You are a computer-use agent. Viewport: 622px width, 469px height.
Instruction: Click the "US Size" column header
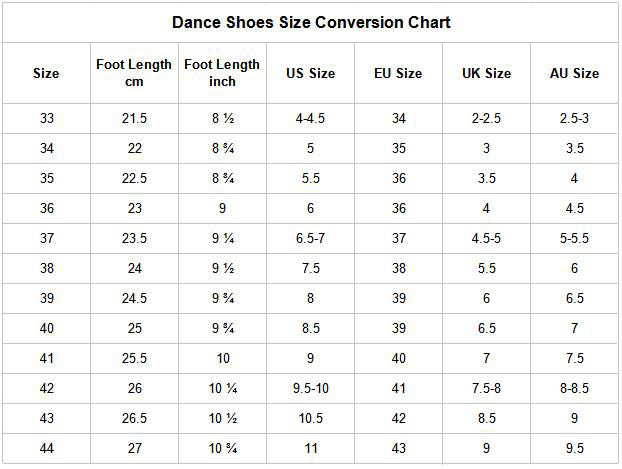click(310, 73)
